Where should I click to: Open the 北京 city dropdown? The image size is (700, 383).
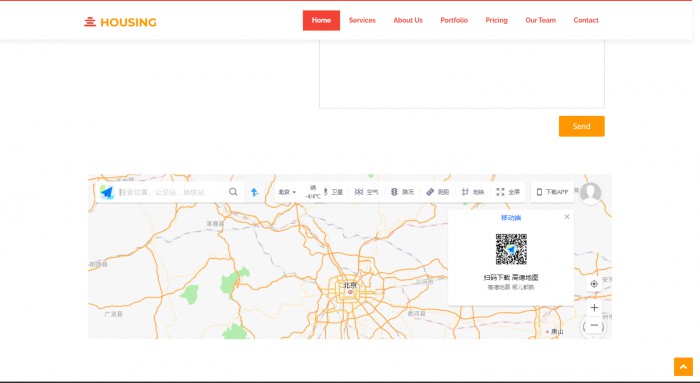coord(287,192)
